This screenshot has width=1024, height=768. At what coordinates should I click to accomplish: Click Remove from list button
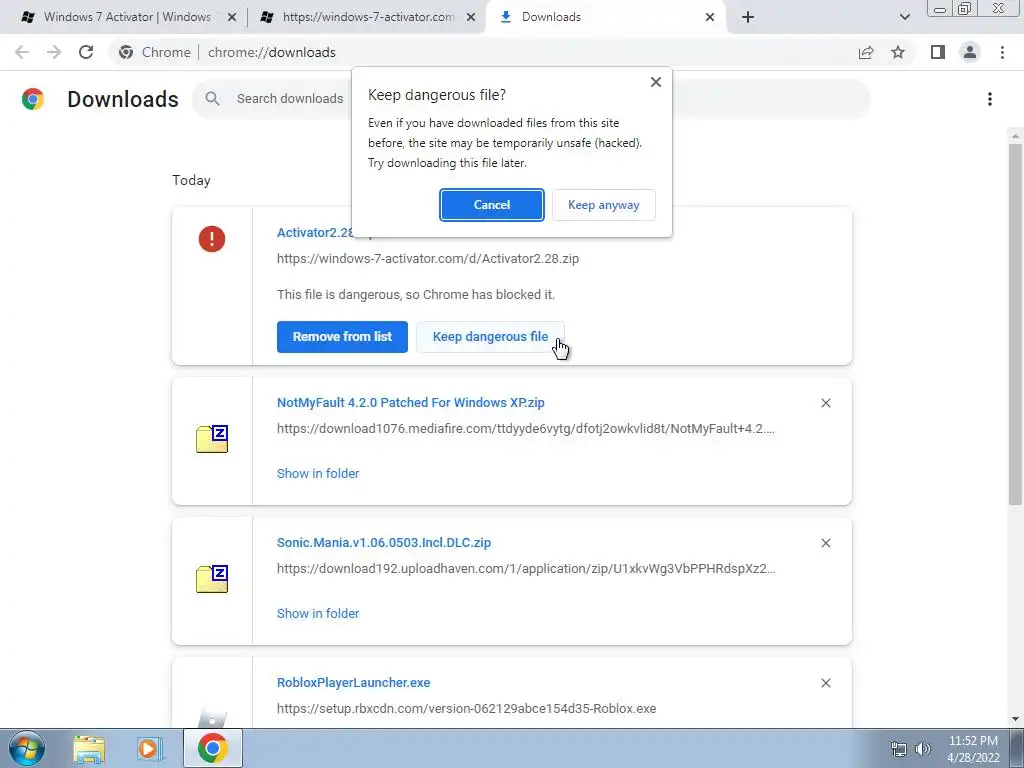tap(342, 337)
